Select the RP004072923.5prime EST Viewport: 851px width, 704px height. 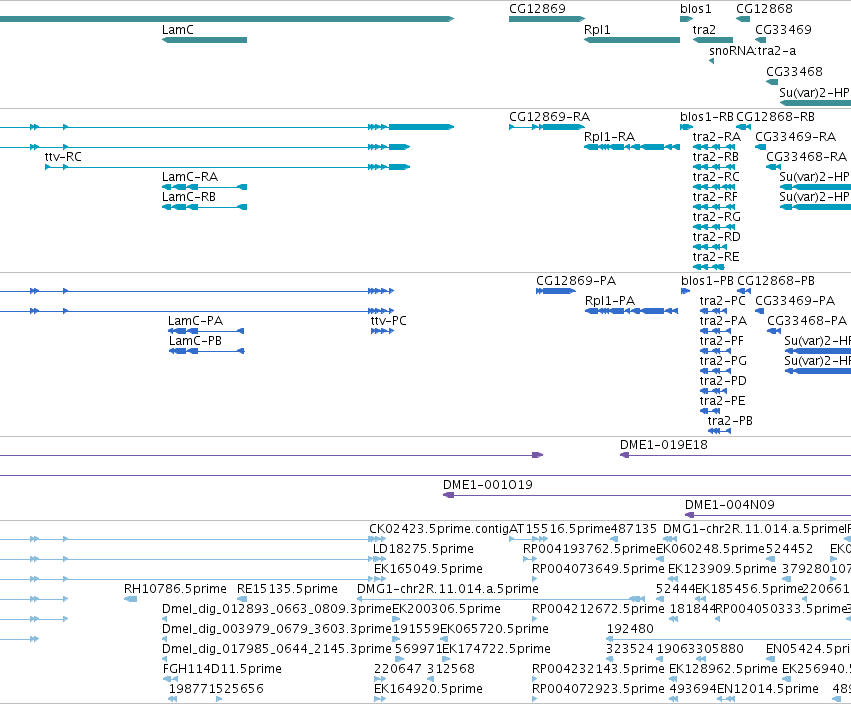[x=535, y=699]
